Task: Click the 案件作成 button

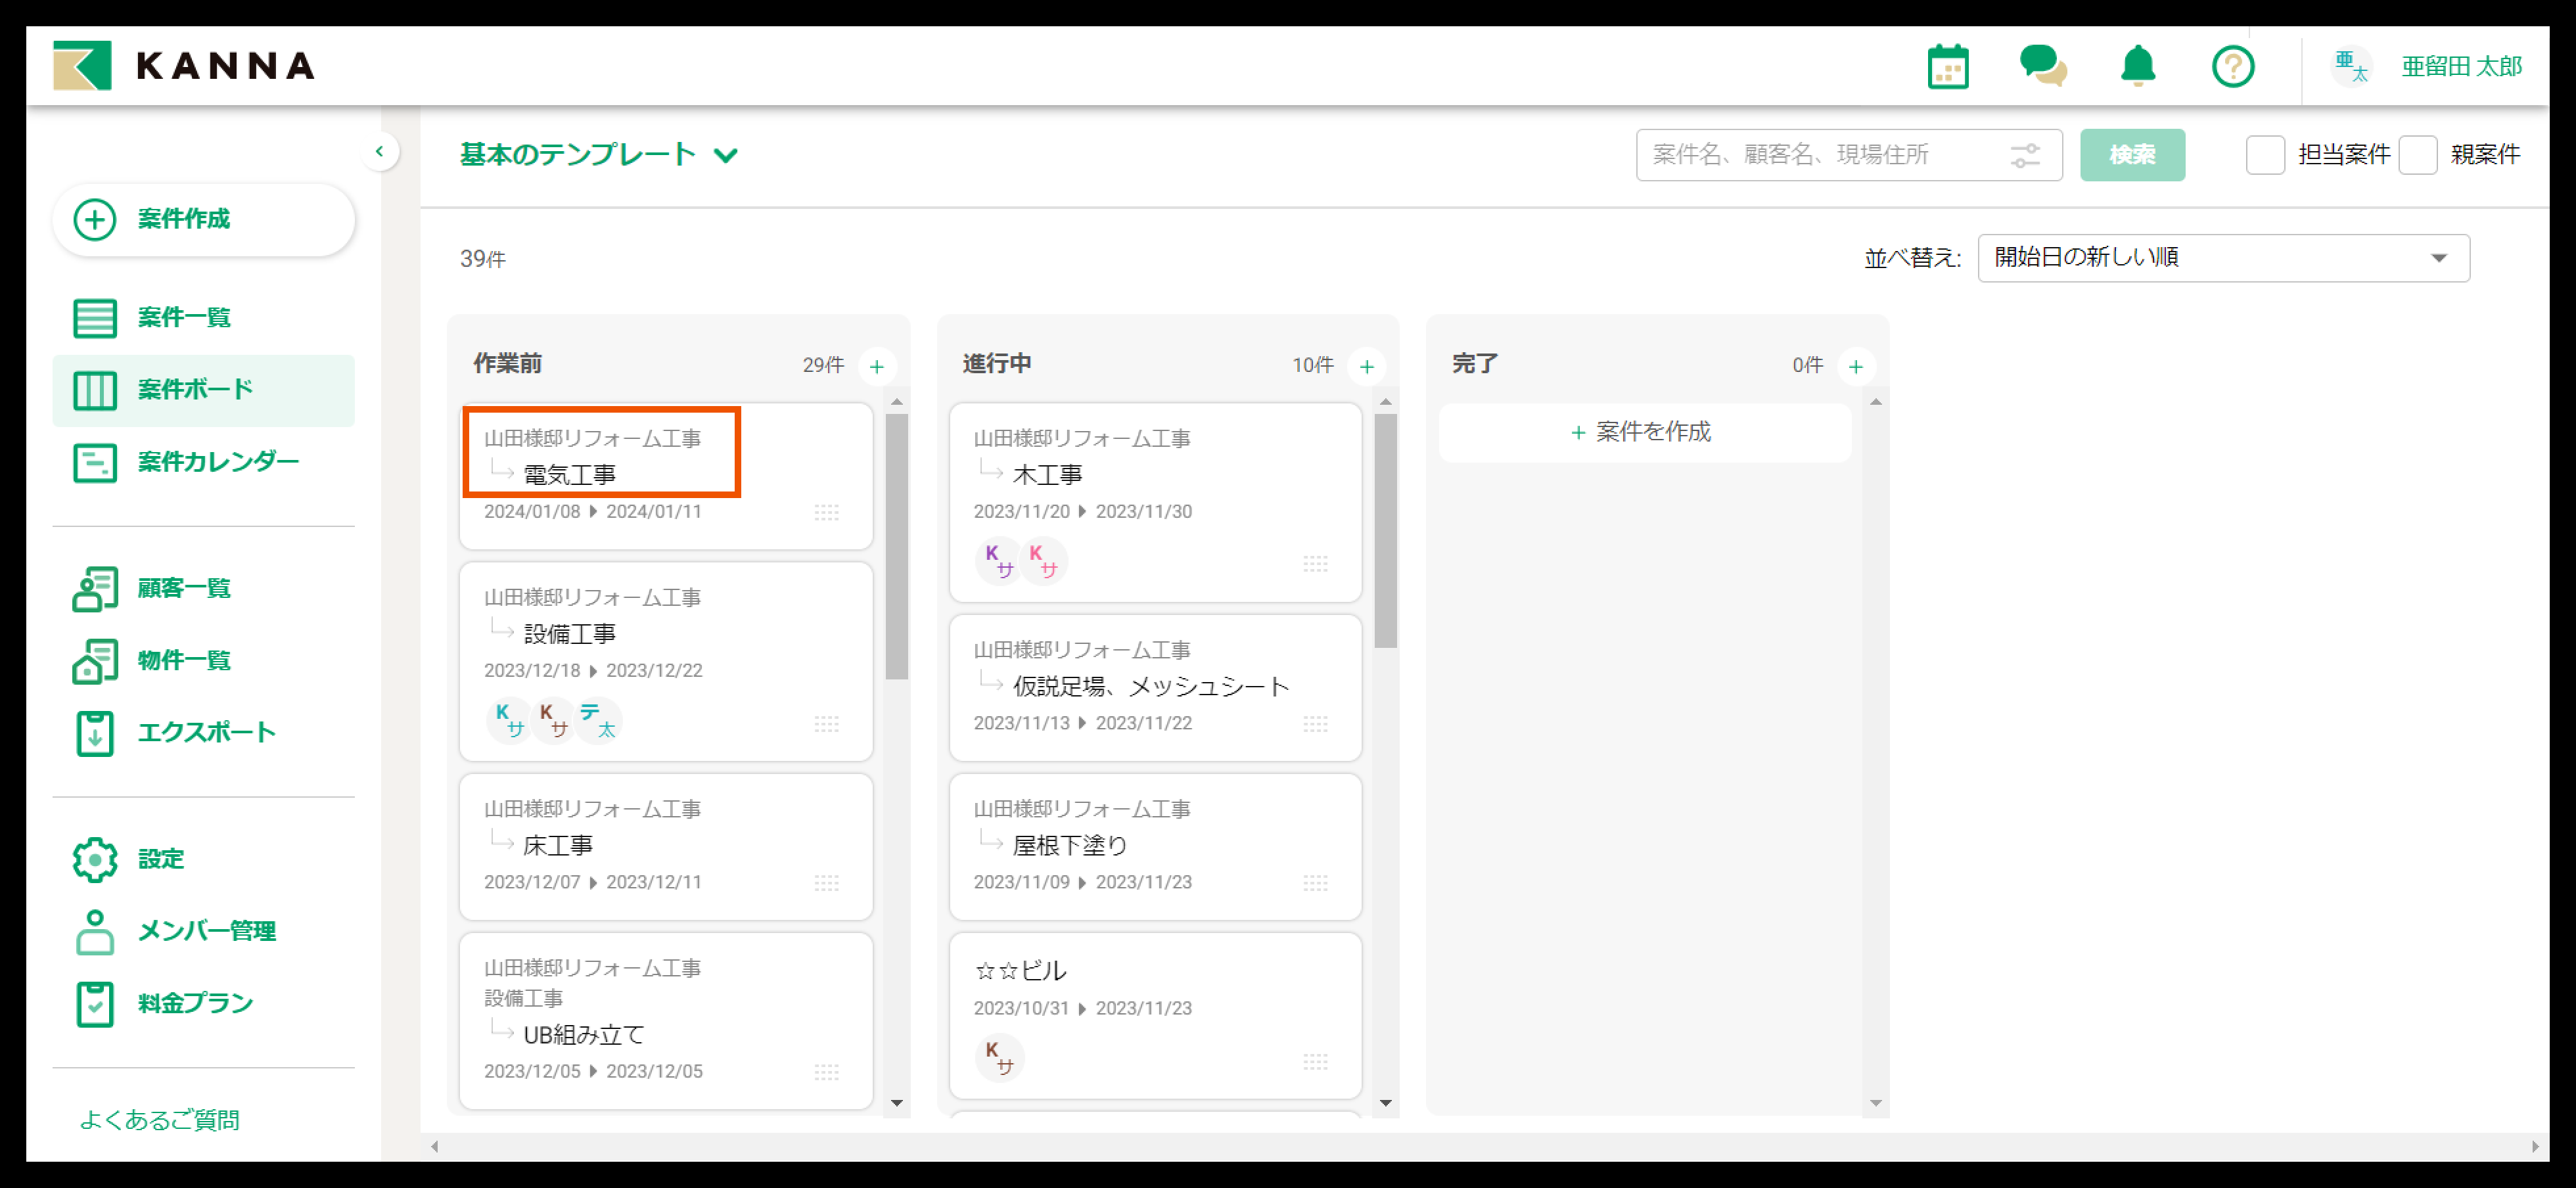Action: coord(203,219)
